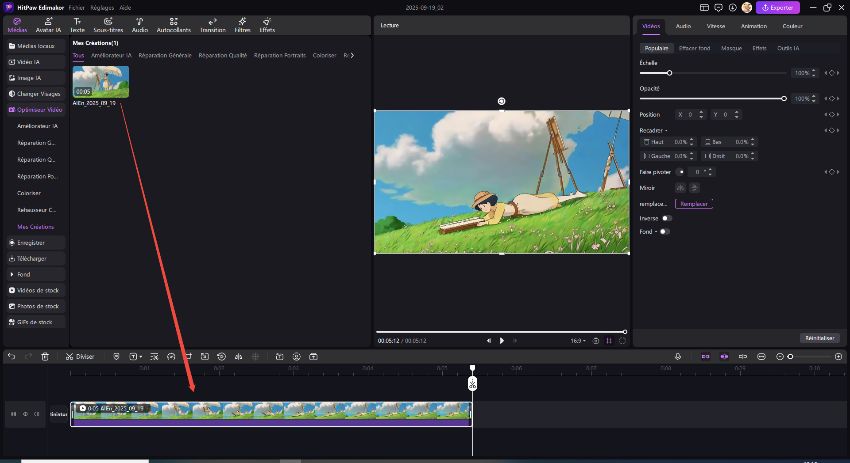Show more tabs with the chevron arrow
Screen dimensions: 850x463
coord(352,55)
